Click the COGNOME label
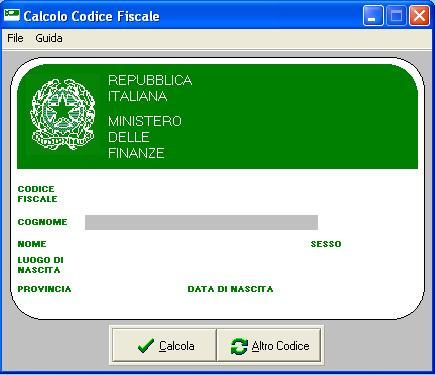This screenshot has width=435, height=375. 42,222
